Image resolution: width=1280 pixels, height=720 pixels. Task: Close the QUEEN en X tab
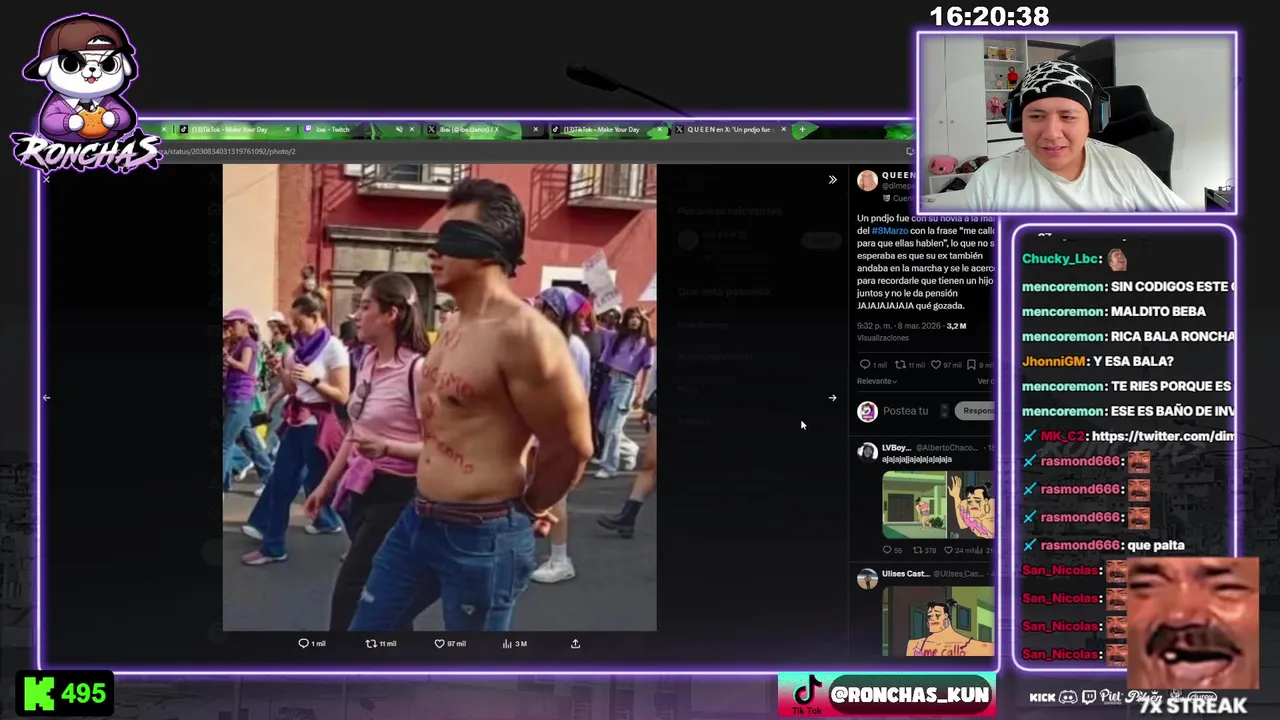783,130
